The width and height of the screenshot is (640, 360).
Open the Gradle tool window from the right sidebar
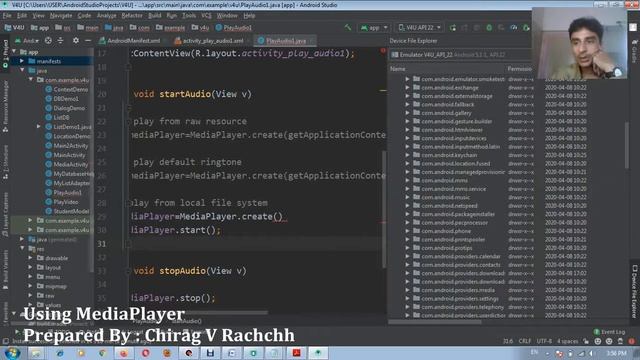635,51
